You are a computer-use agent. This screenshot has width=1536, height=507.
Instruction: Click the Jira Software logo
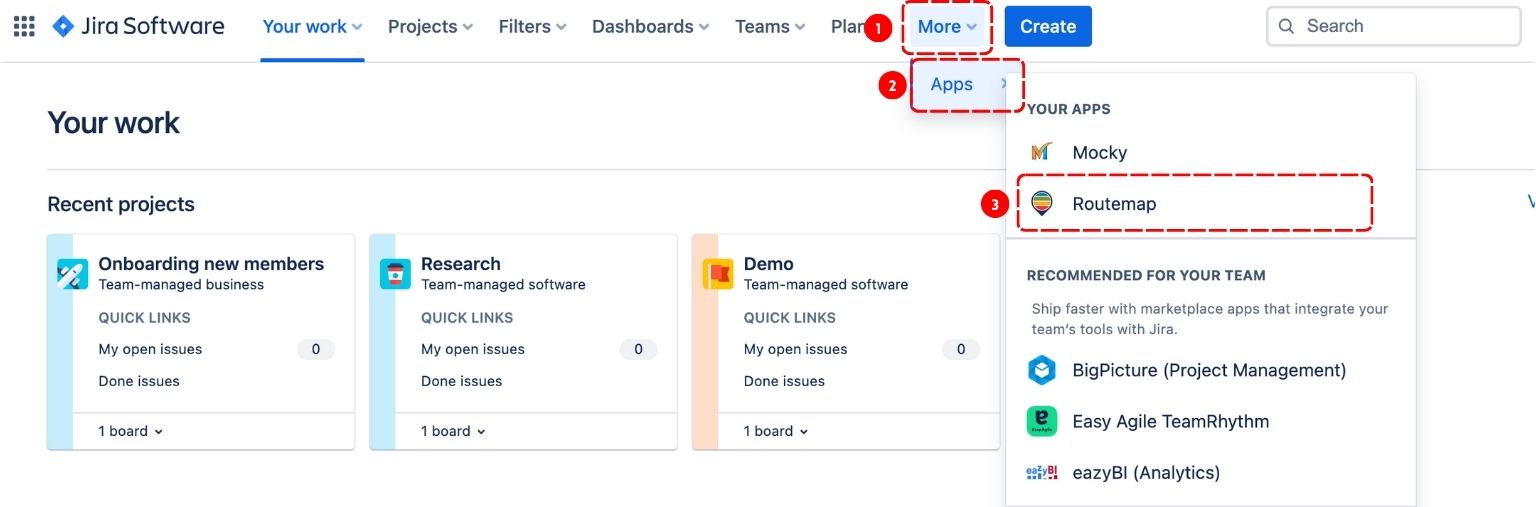coord(138,27)
